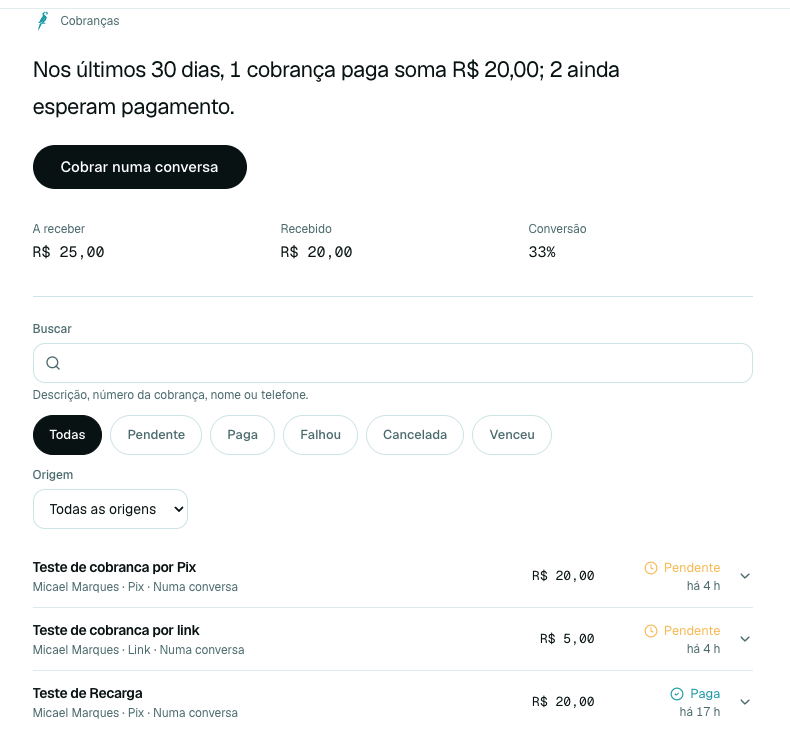This screenshot has height=745, width=790.
Task: Click 'Micael Marques · Link · Numa conversa' text
Action: (139, 650)
